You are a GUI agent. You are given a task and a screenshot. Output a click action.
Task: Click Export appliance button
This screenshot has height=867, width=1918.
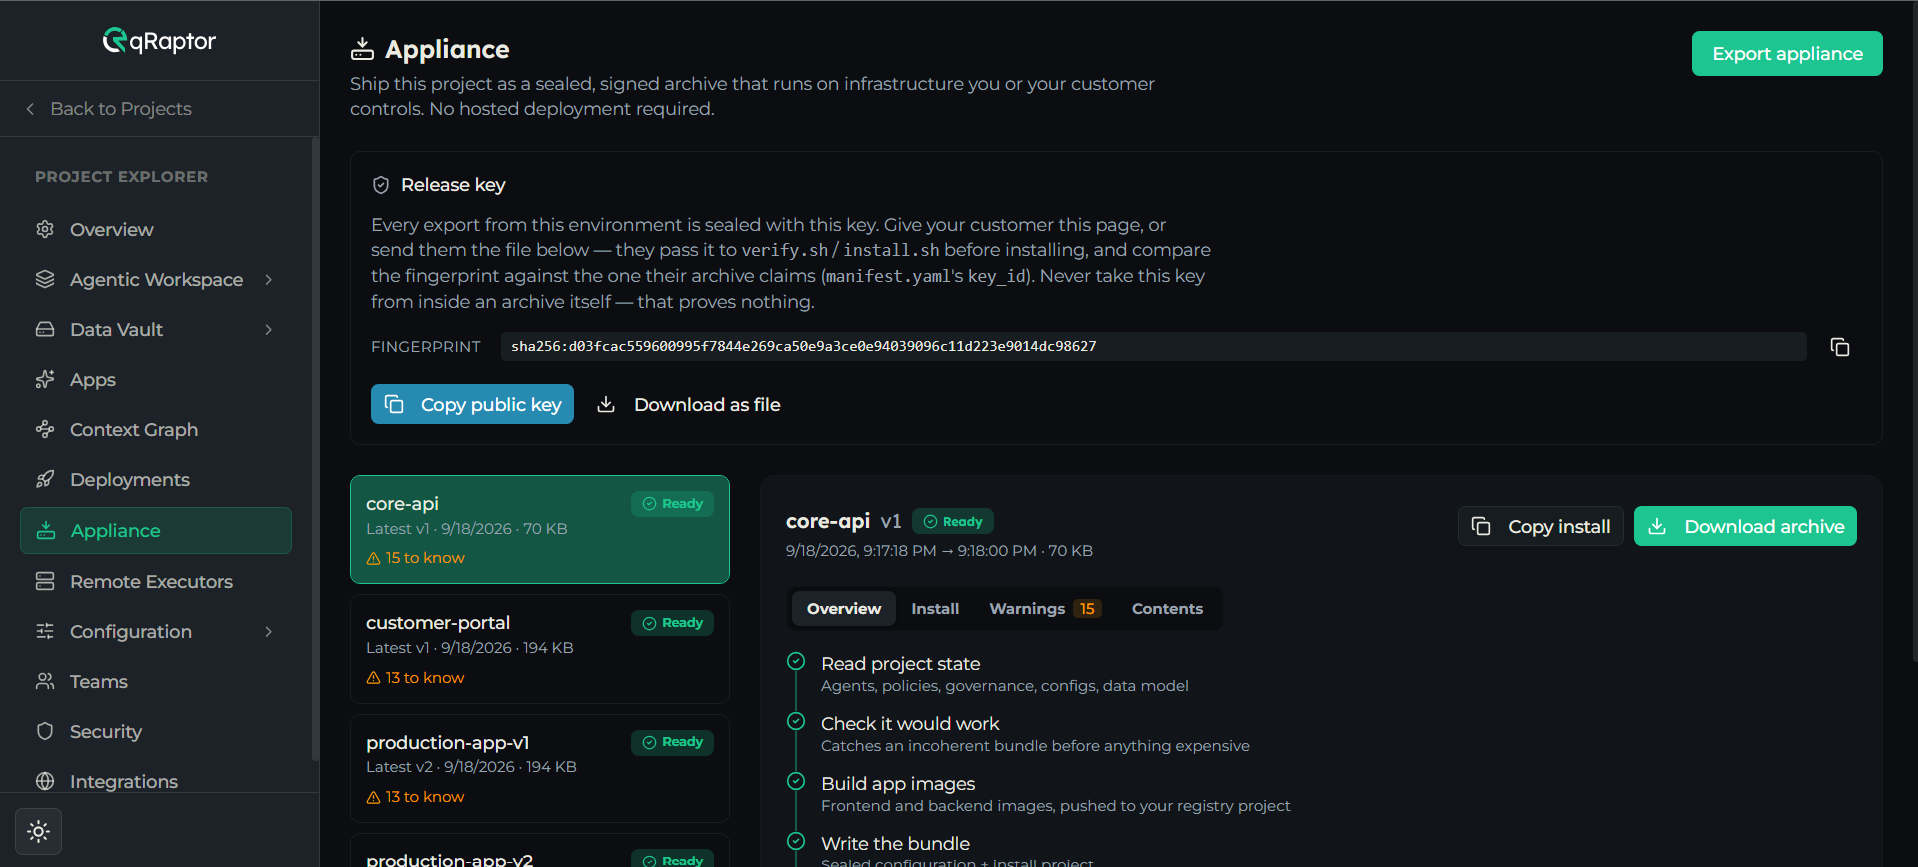pyautogui.click(x=1787, y=53)
